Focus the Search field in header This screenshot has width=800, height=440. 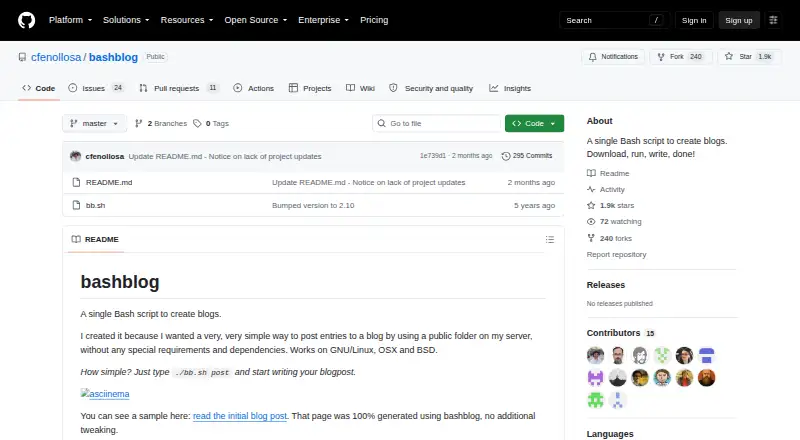tap(614, 20)
